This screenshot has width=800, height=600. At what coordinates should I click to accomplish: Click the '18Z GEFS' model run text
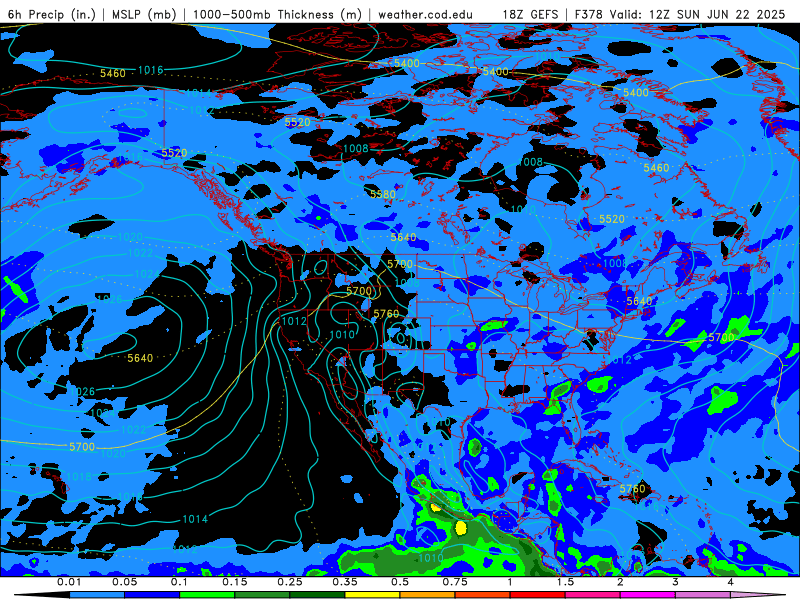point(531,14)
